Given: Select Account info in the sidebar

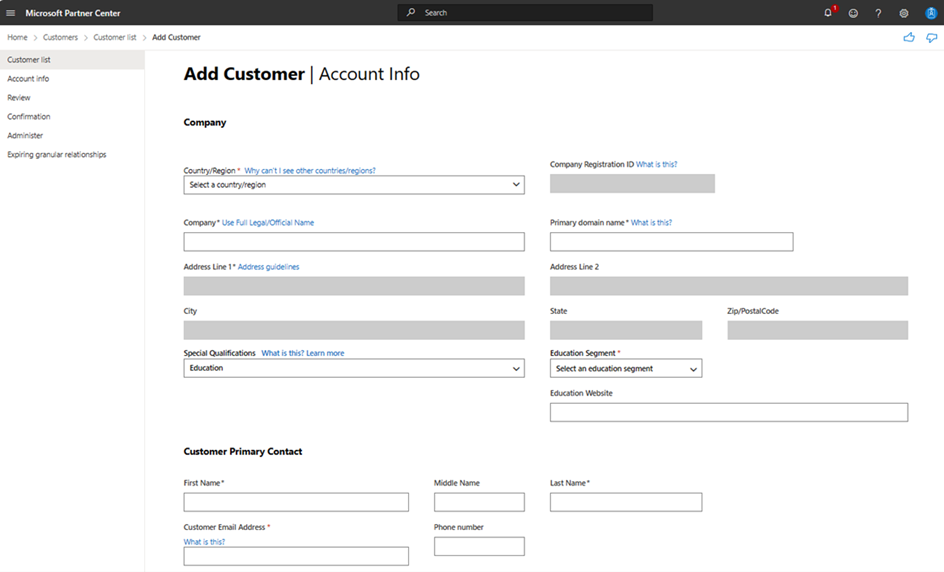Looking at the screenshot, I should [28, 79].
